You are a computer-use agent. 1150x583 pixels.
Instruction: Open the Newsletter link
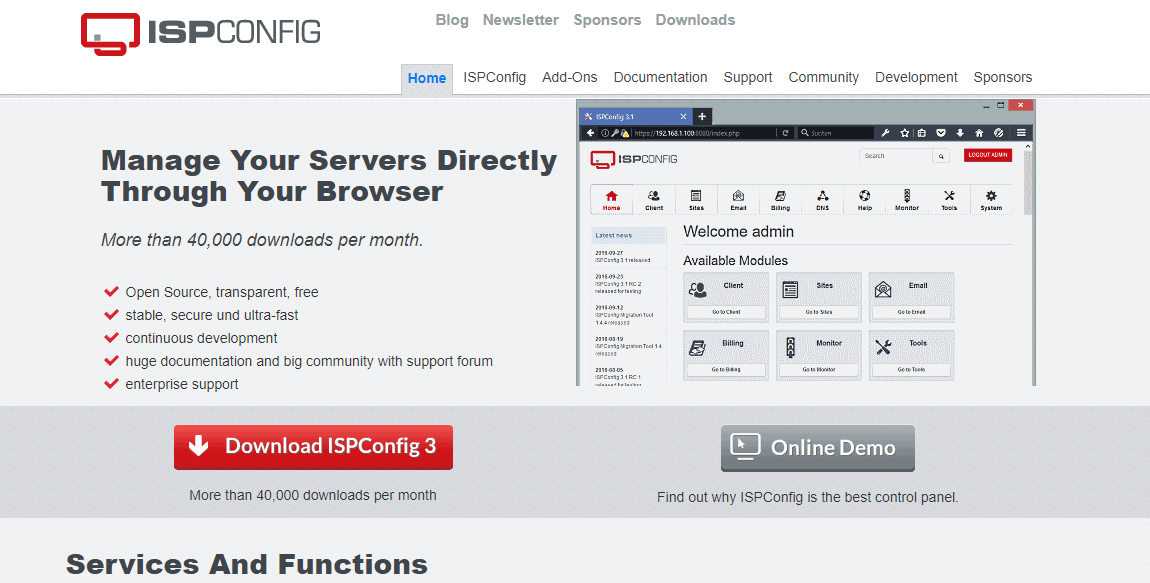click(521, 20)
